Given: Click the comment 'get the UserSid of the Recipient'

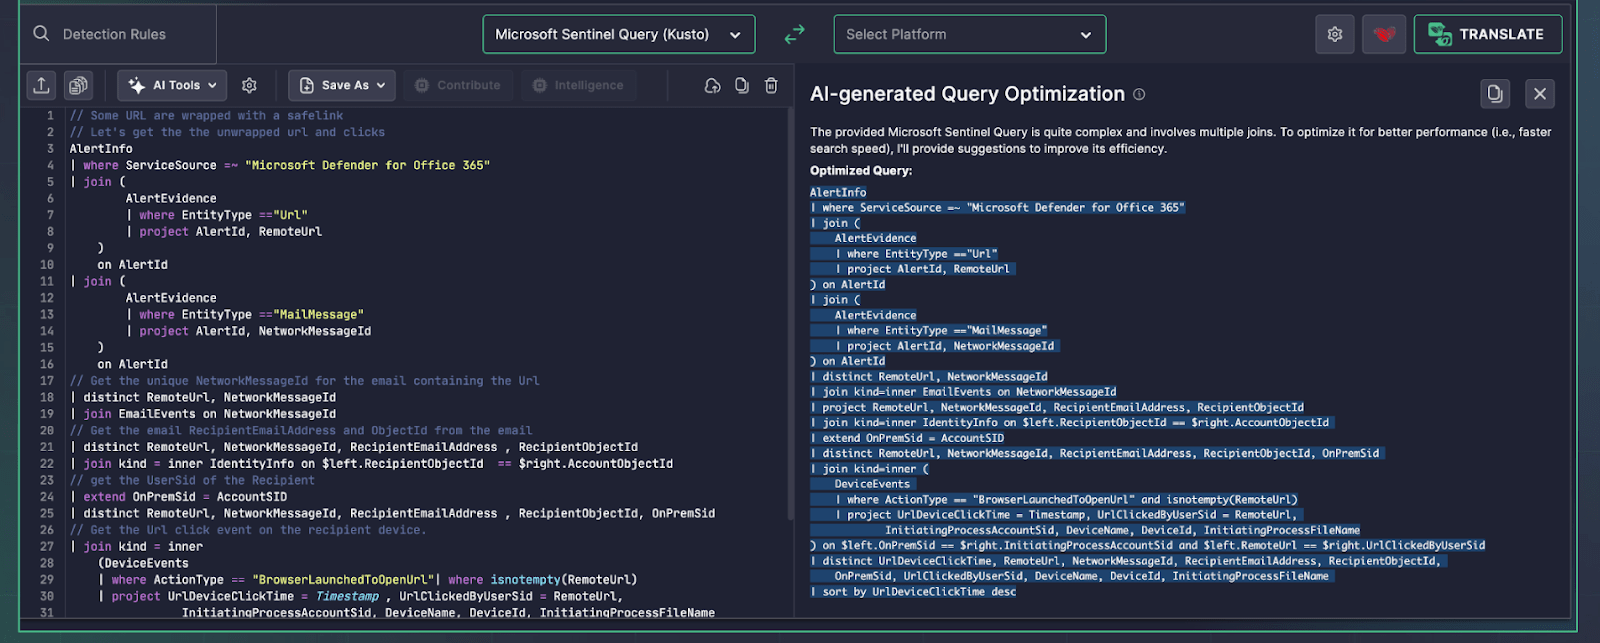Looking at the screenshot, I should pos(192,480).
